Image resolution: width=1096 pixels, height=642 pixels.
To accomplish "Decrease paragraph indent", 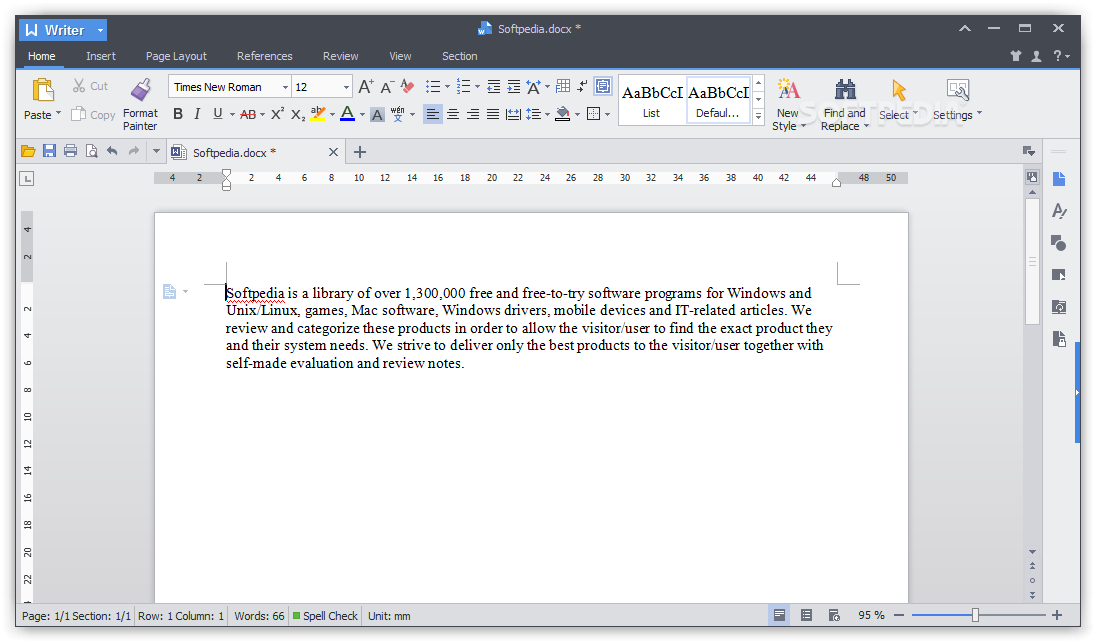I will tap(493, 87).
